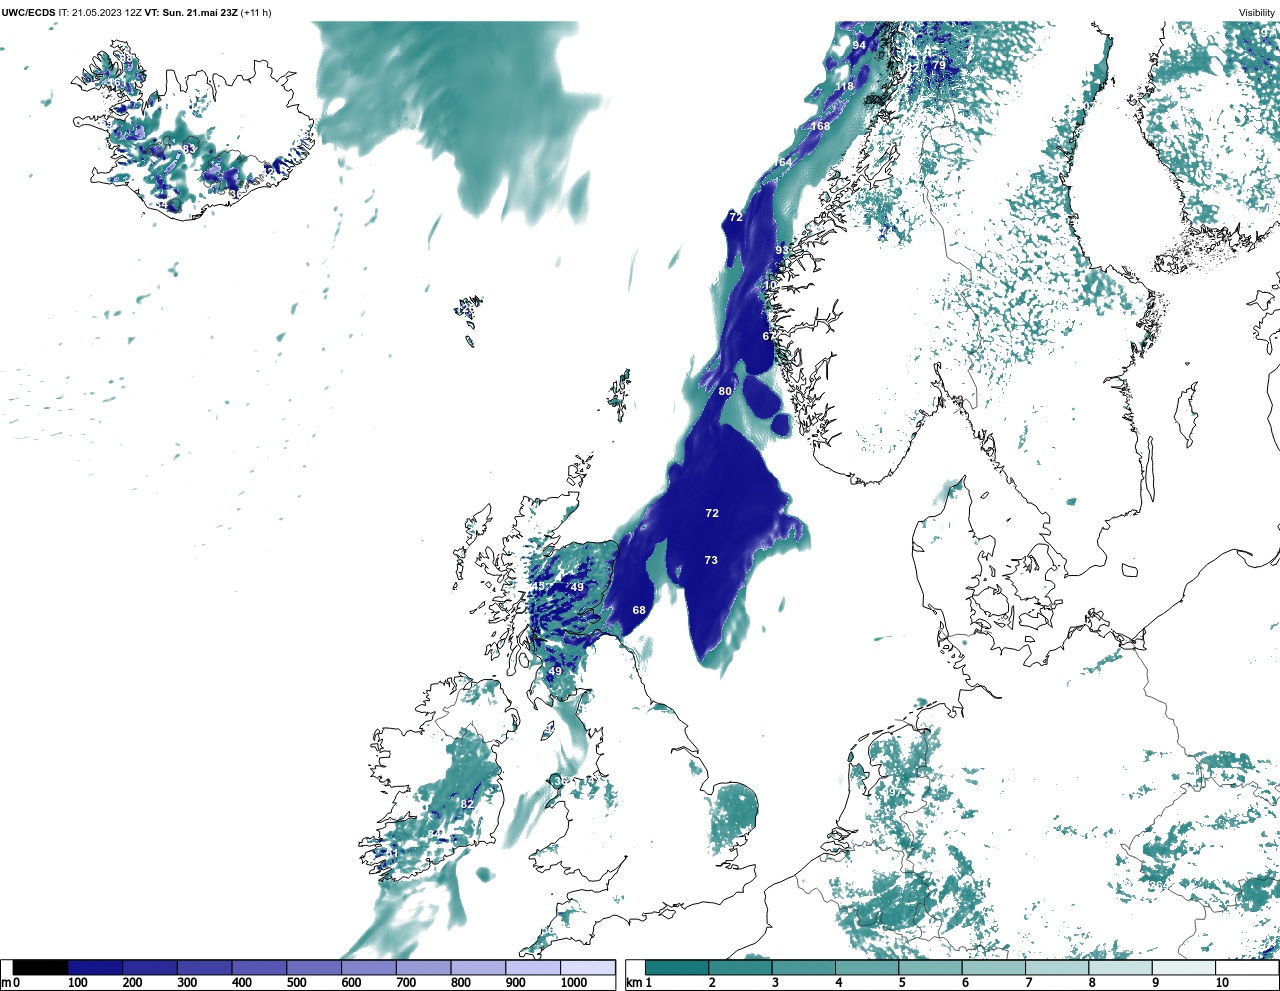Click the "80" value west of Norway
The width and height of the screenshot is (1280, 991).
(x=725, y=391)
